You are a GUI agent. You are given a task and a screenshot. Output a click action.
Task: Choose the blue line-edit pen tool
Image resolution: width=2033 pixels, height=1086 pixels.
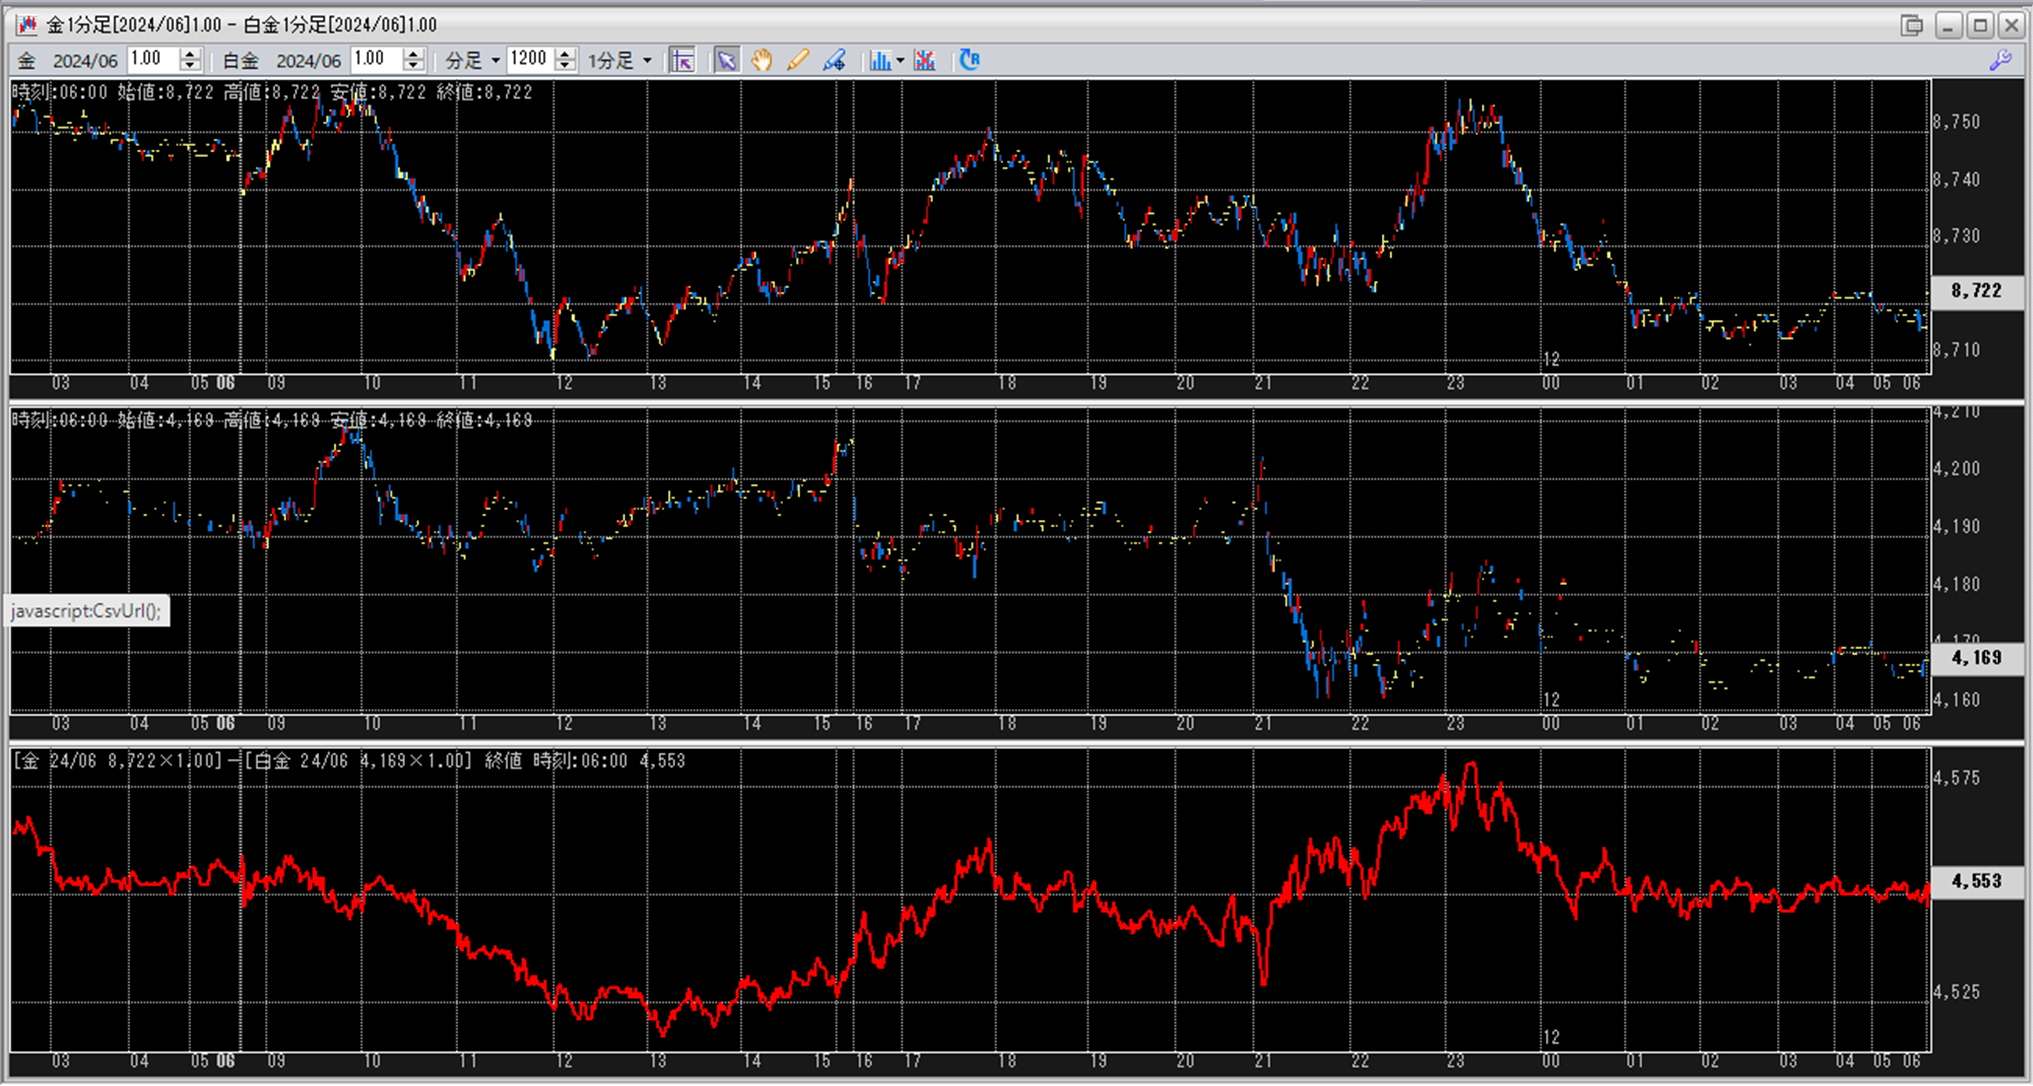coord(834,61)
